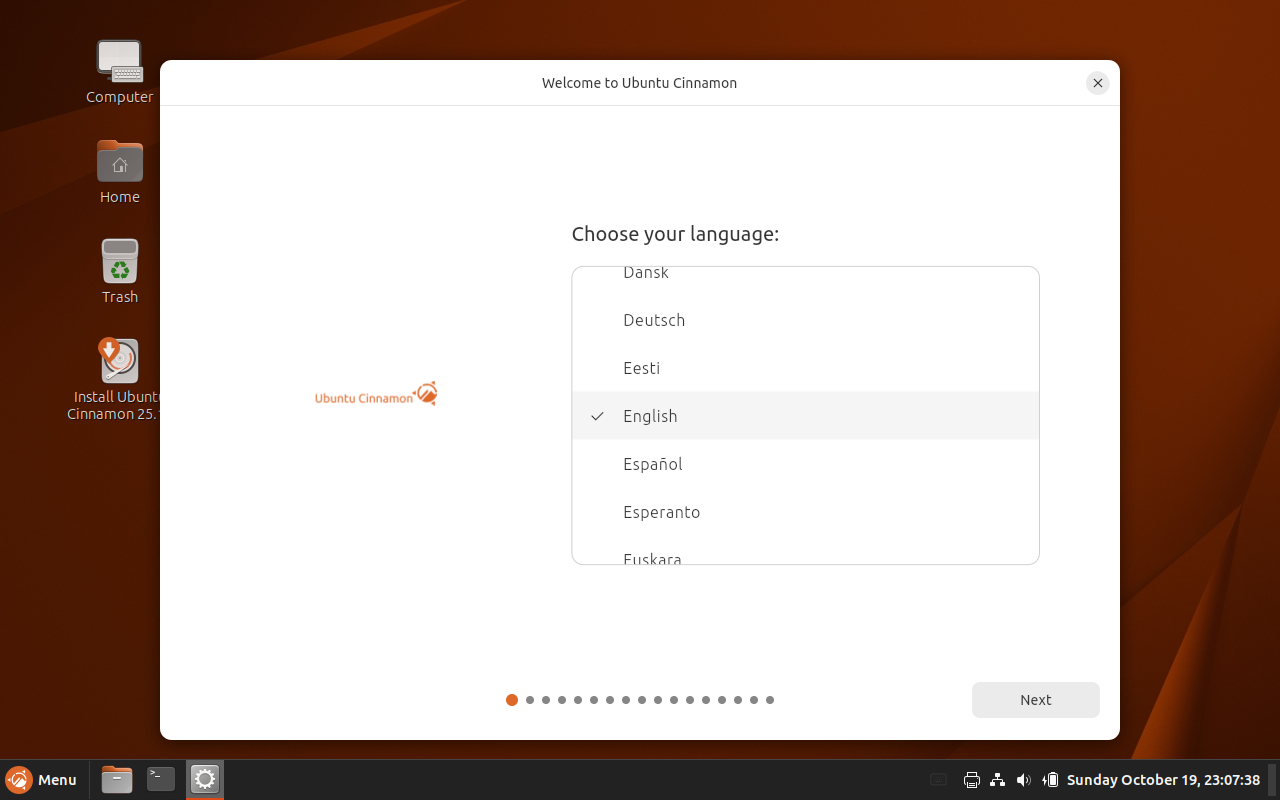Launch the Terminal from the panel
This screenshot has width=1280, height=800.
(161, 780)
